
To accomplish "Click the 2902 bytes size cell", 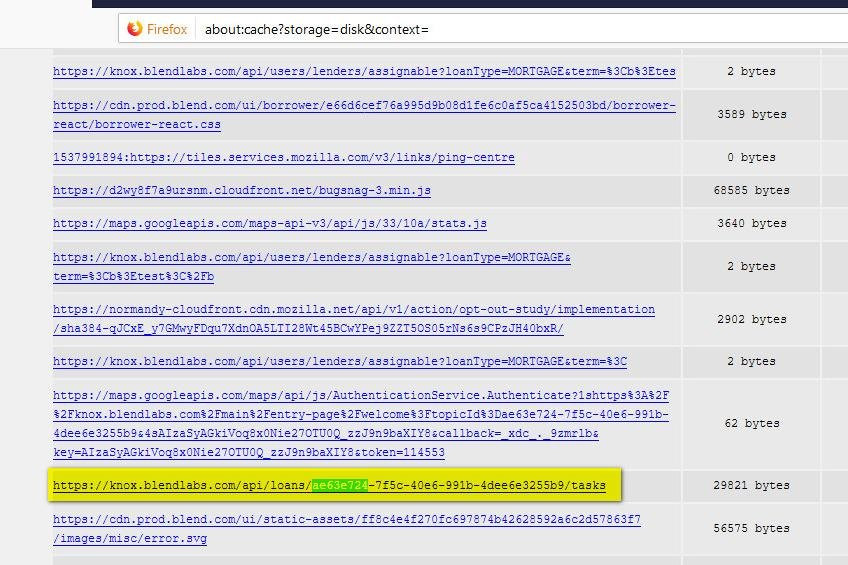I will tap(753, 319).
